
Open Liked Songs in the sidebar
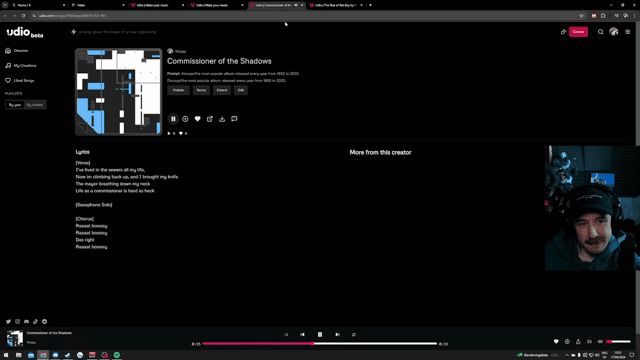[20, 80]
